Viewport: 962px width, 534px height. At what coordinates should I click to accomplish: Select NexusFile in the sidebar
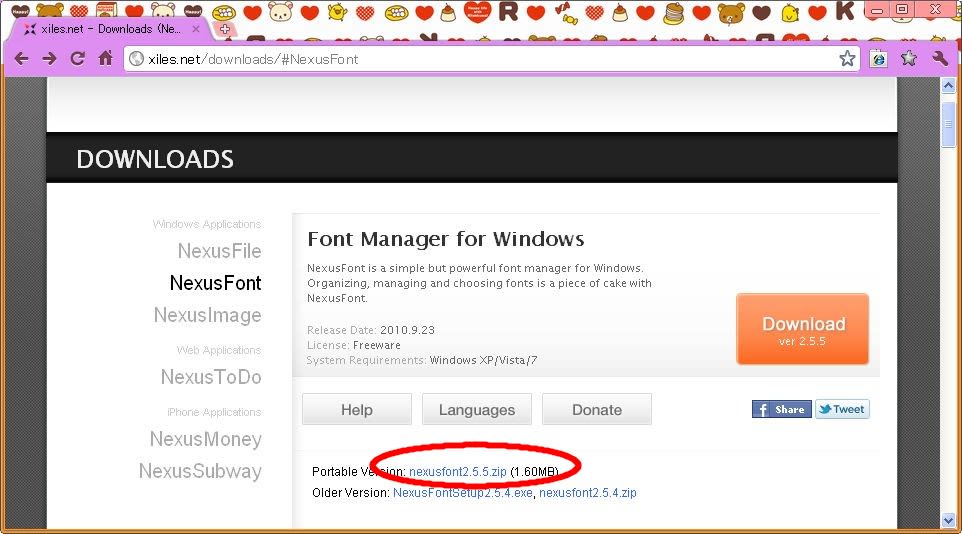219,251
